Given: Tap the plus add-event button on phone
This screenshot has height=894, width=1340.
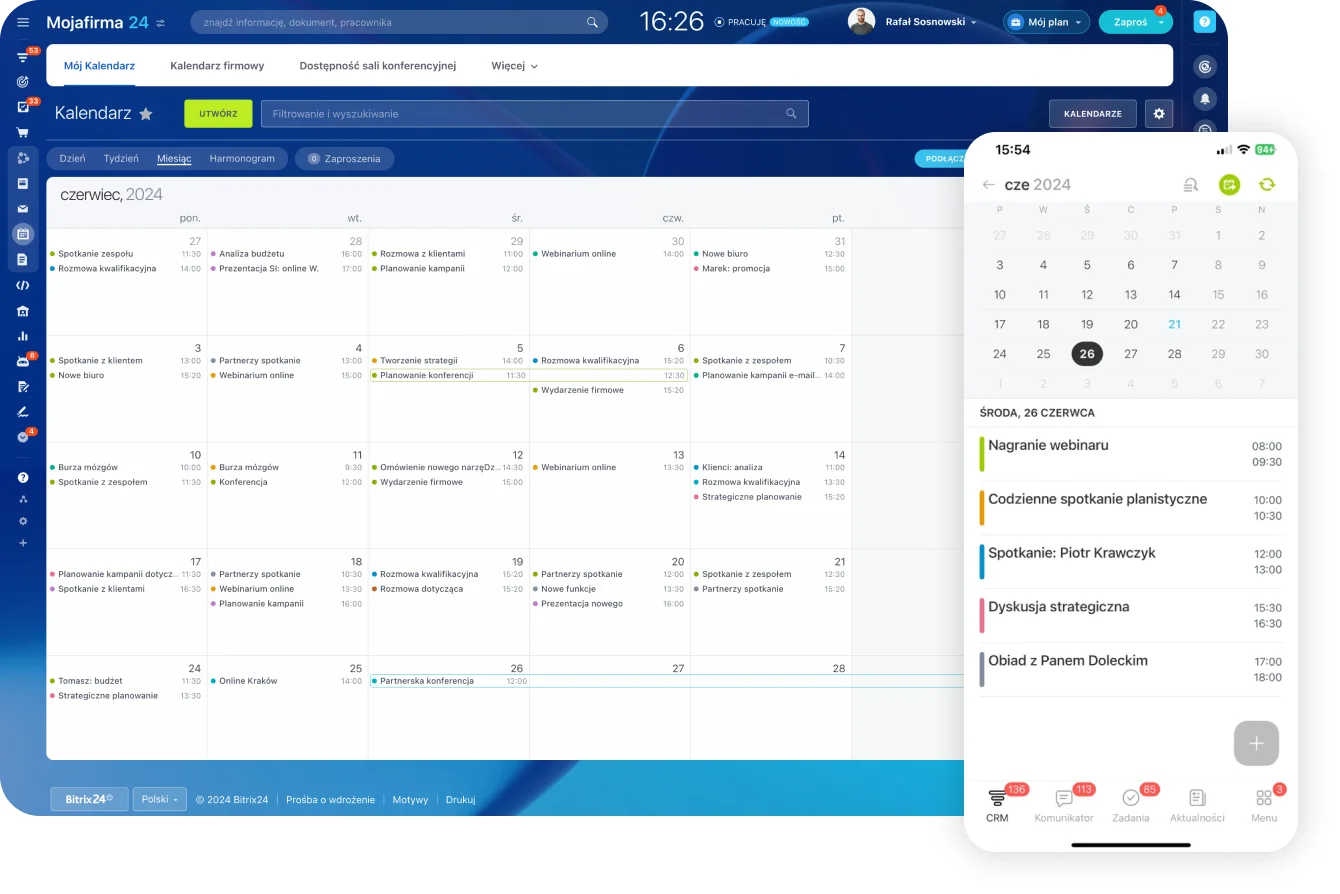Looking at the screenshot, I should tap(1256, 743).
